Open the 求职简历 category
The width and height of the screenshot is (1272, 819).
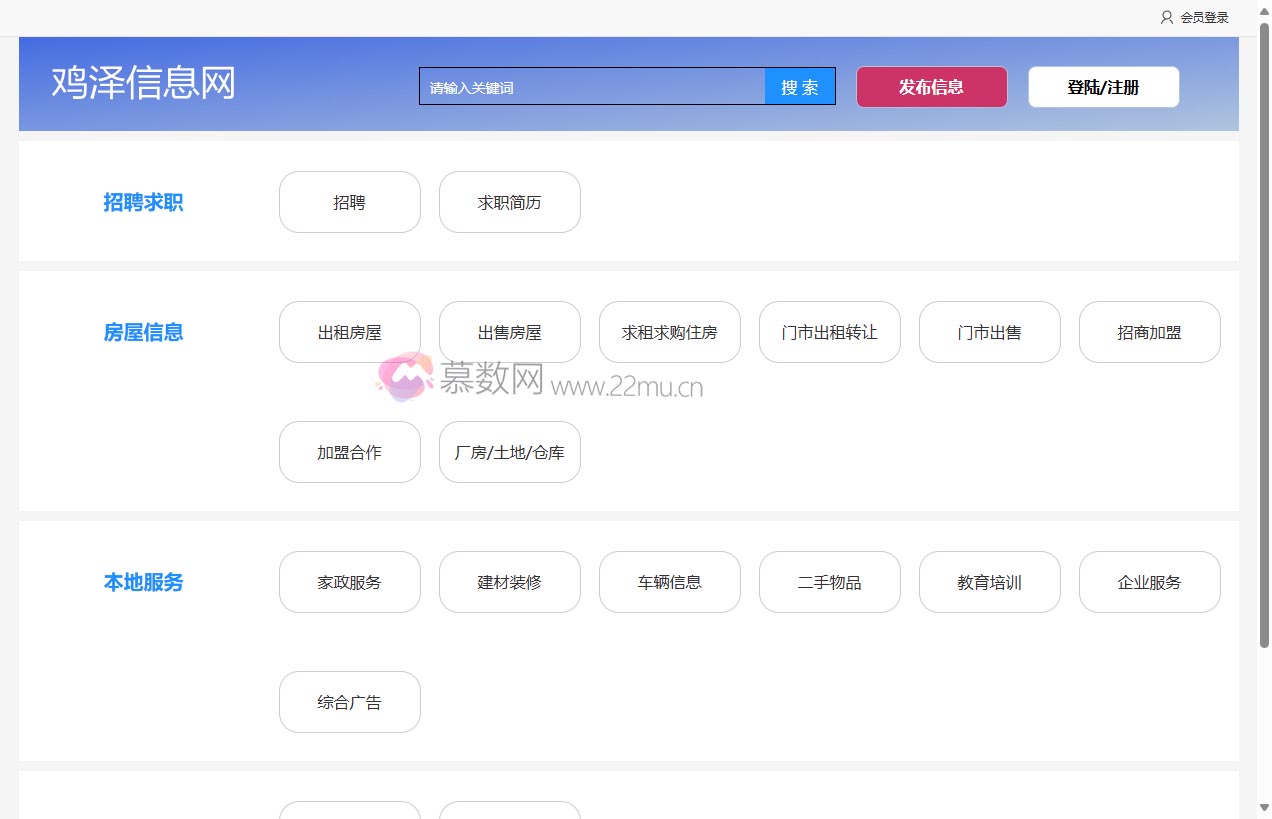pos(509,202)
